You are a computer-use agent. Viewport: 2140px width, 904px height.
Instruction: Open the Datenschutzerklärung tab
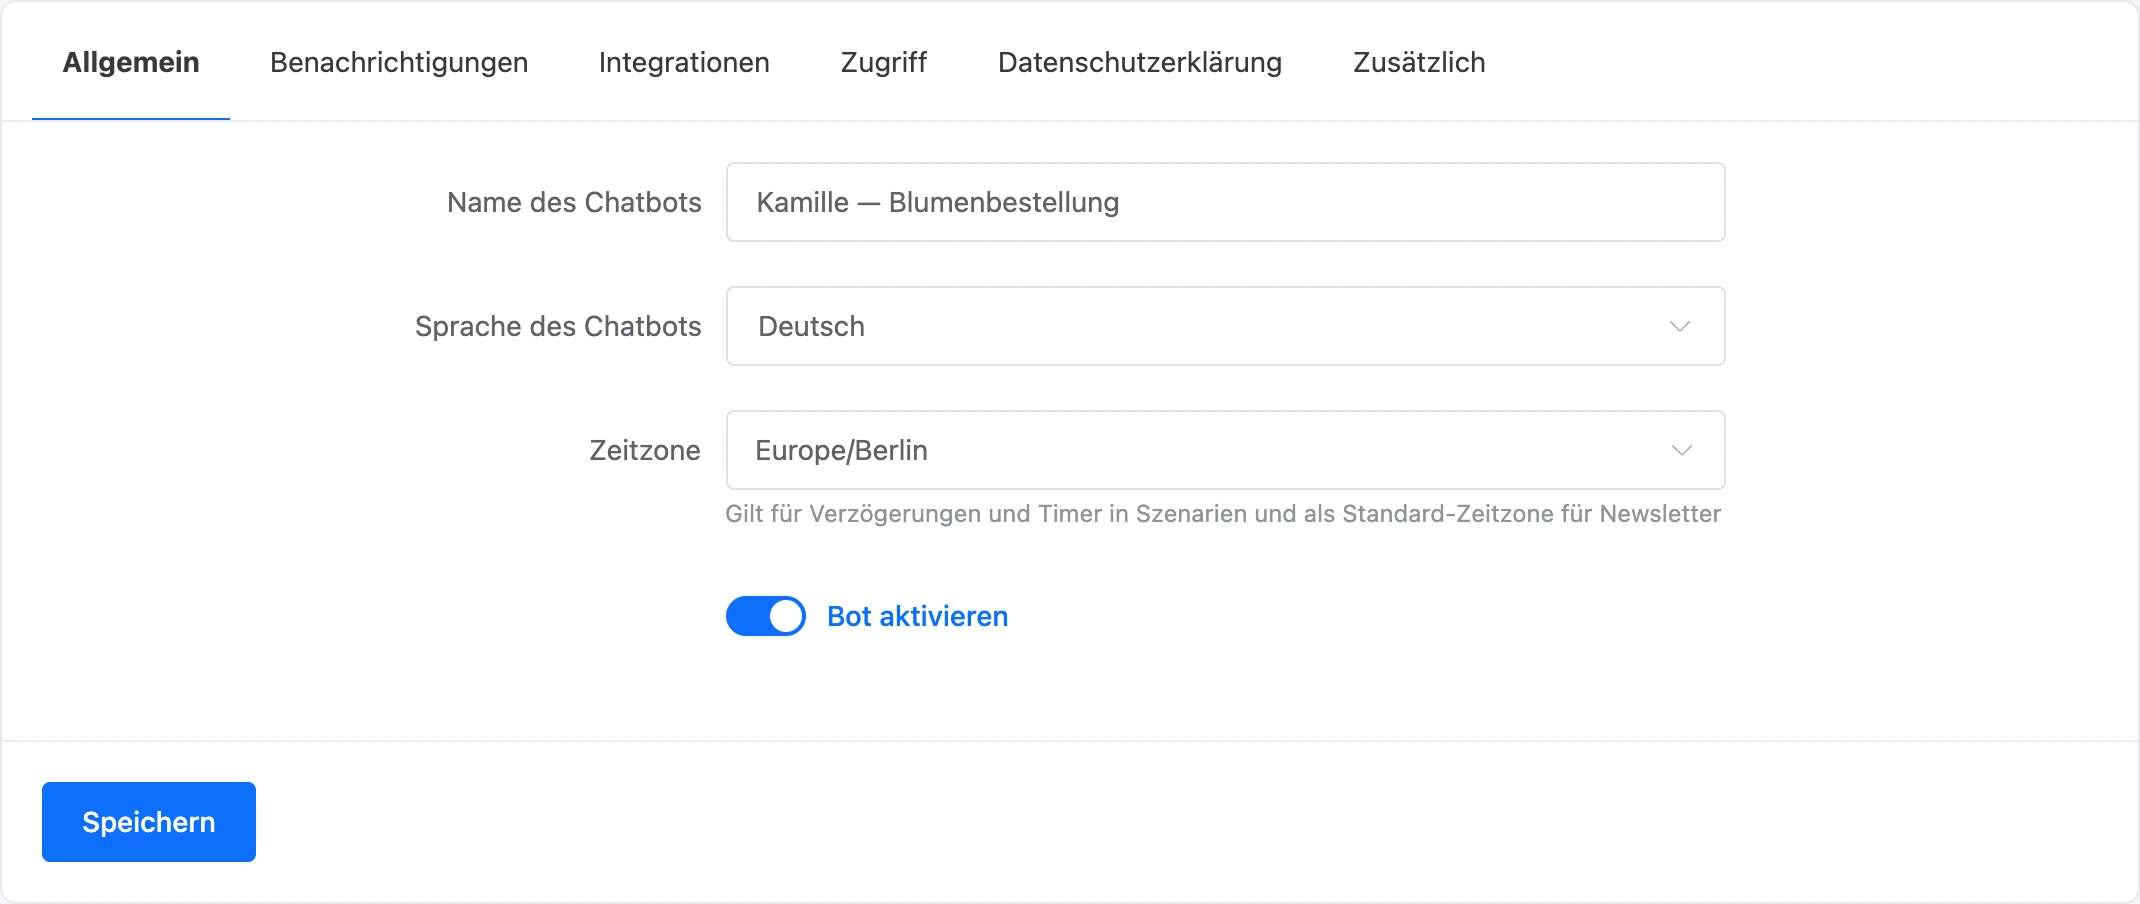pos(1140,62)
